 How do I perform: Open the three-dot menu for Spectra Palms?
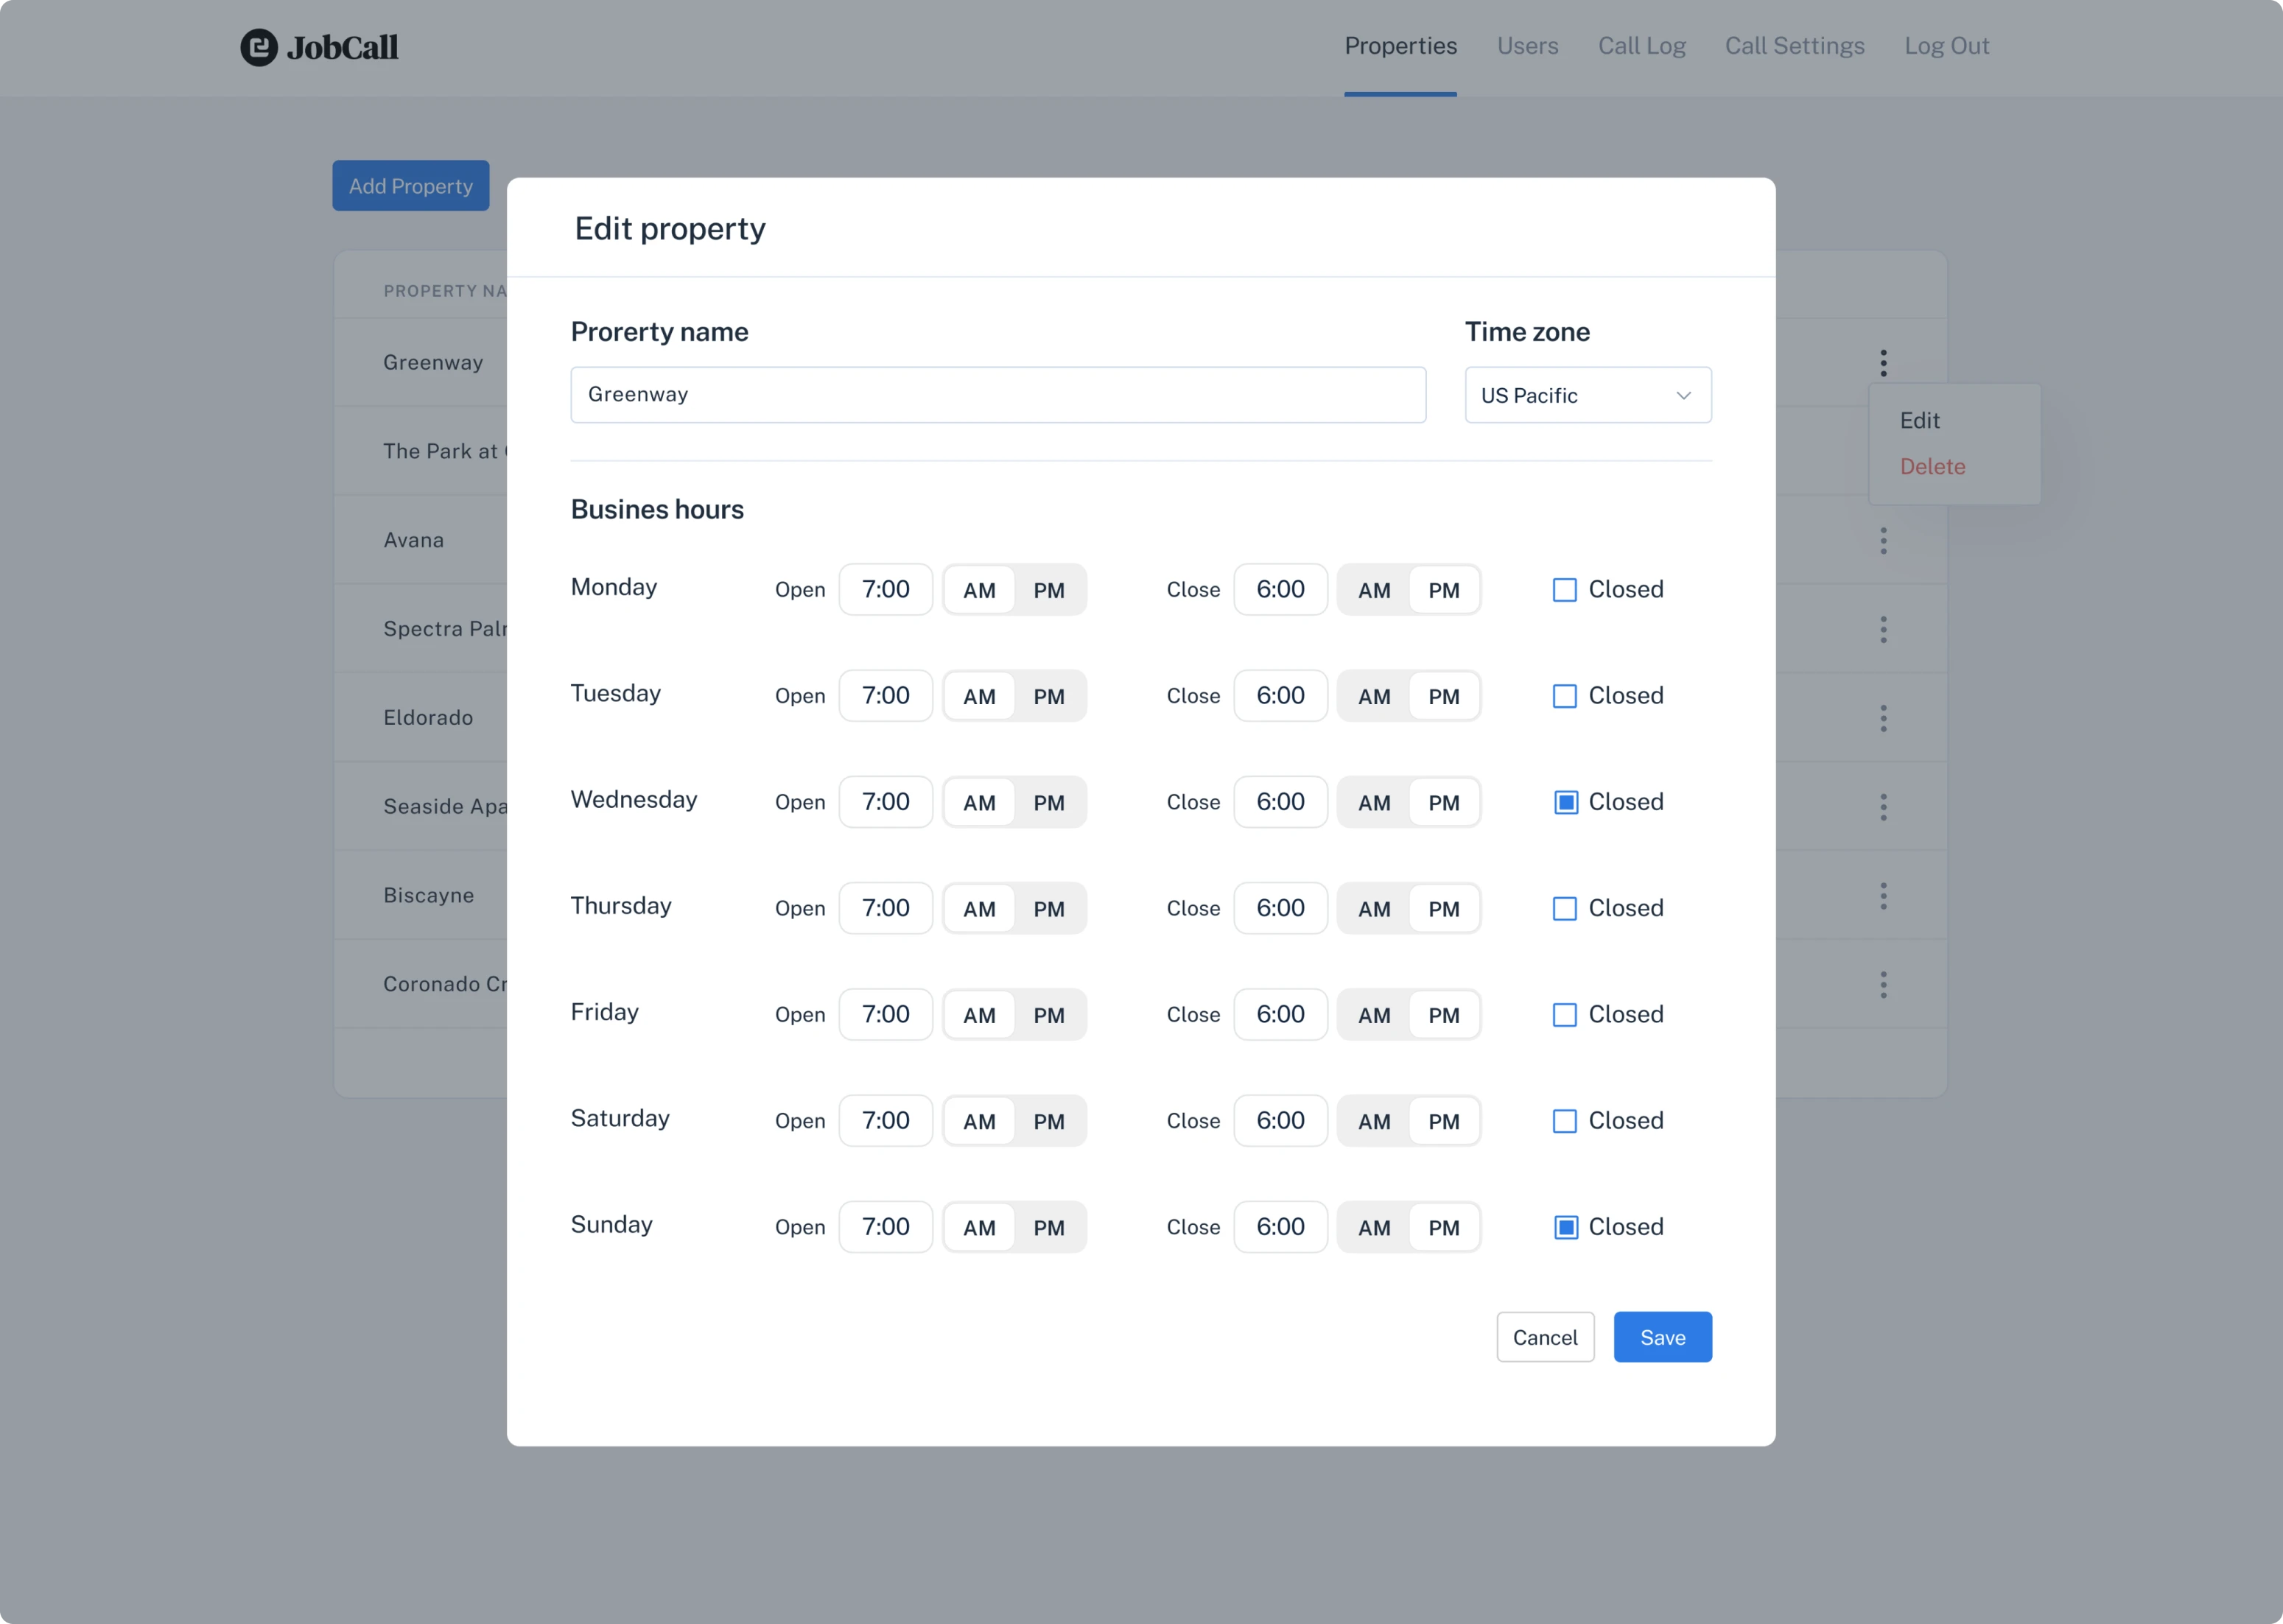[x=1884, y=628]
